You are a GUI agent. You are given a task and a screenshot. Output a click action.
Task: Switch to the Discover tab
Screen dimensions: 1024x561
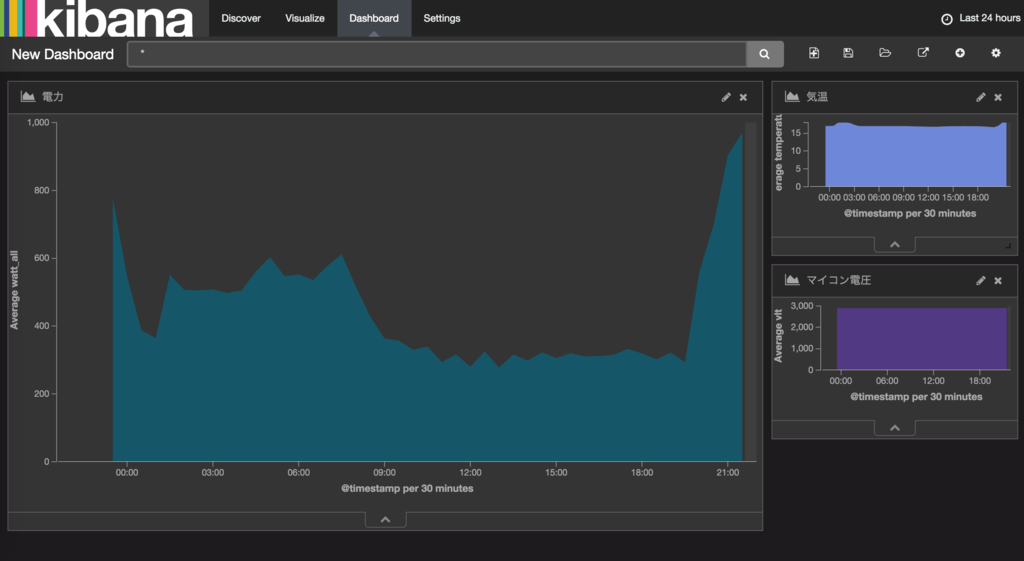pyautogui.click(x=241, y=18)
